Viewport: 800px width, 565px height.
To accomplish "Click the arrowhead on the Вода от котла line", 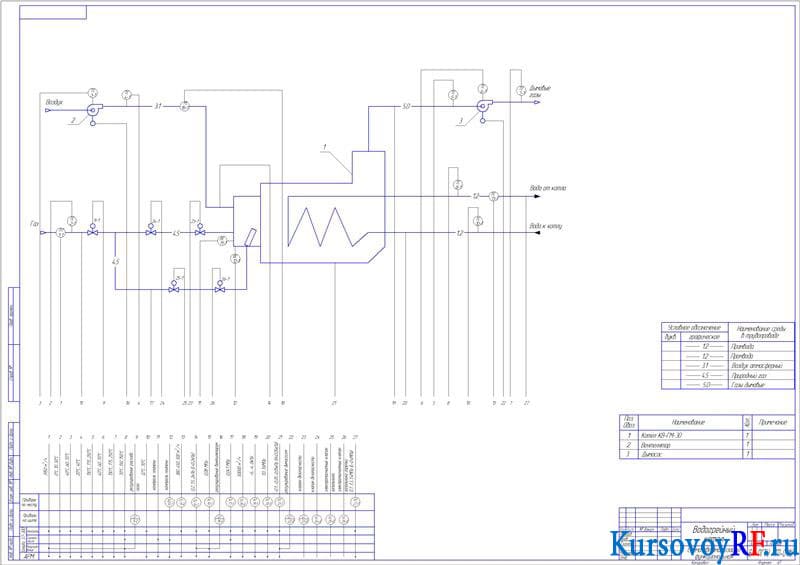I will point(537,196).
